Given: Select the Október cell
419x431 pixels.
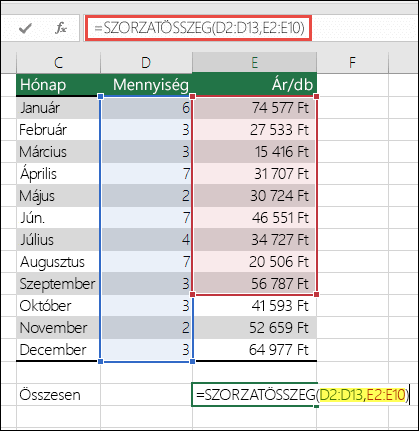Looking at the screenshot, I should click(x=58, y=306).
